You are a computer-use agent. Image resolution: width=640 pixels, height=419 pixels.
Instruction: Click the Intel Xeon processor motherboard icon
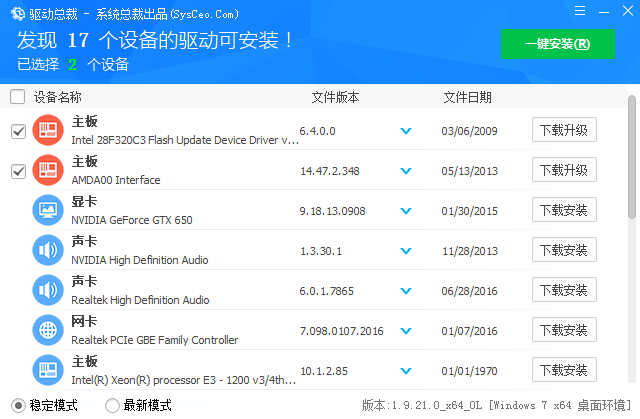coord(48,370)
